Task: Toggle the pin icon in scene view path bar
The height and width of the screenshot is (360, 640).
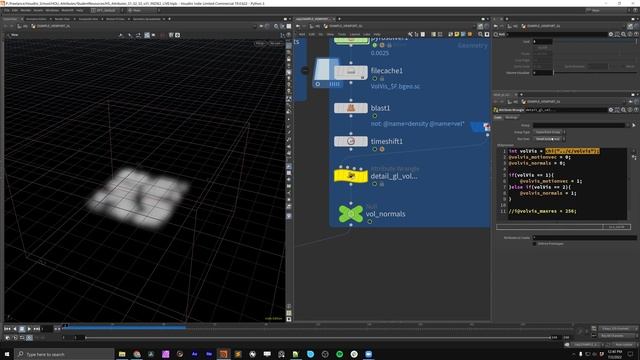Action: pyautogui.click(x=261, y=26)
